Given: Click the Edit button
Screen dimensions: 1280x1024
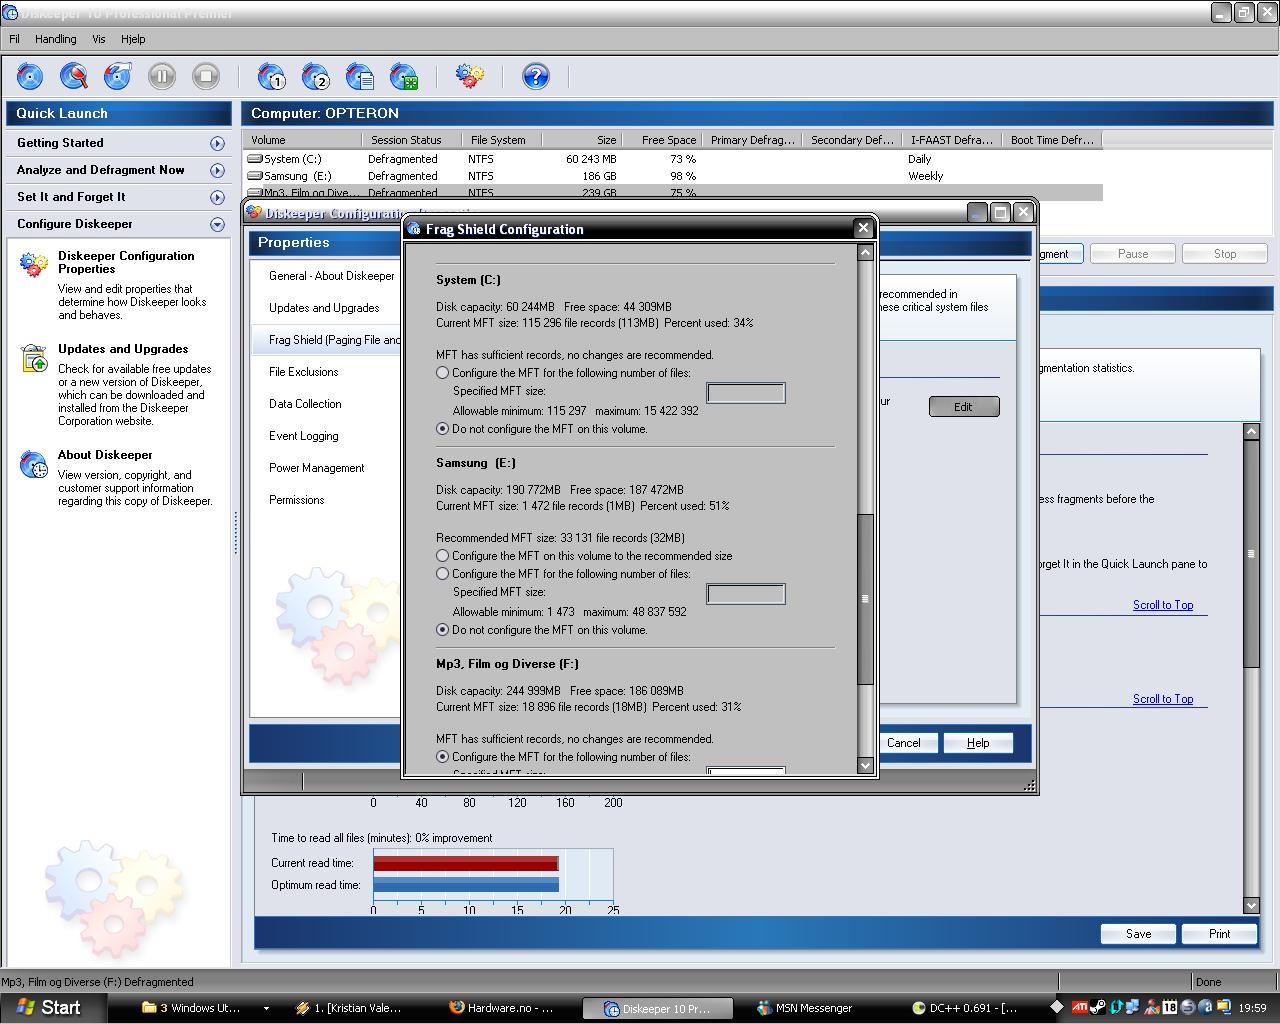Looking at the screenshot, I should point(963,407).
